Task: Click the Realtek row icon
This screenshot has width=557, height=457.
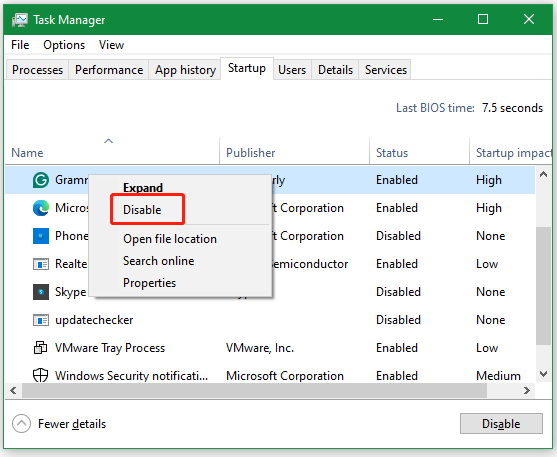Action: (41, 264)
